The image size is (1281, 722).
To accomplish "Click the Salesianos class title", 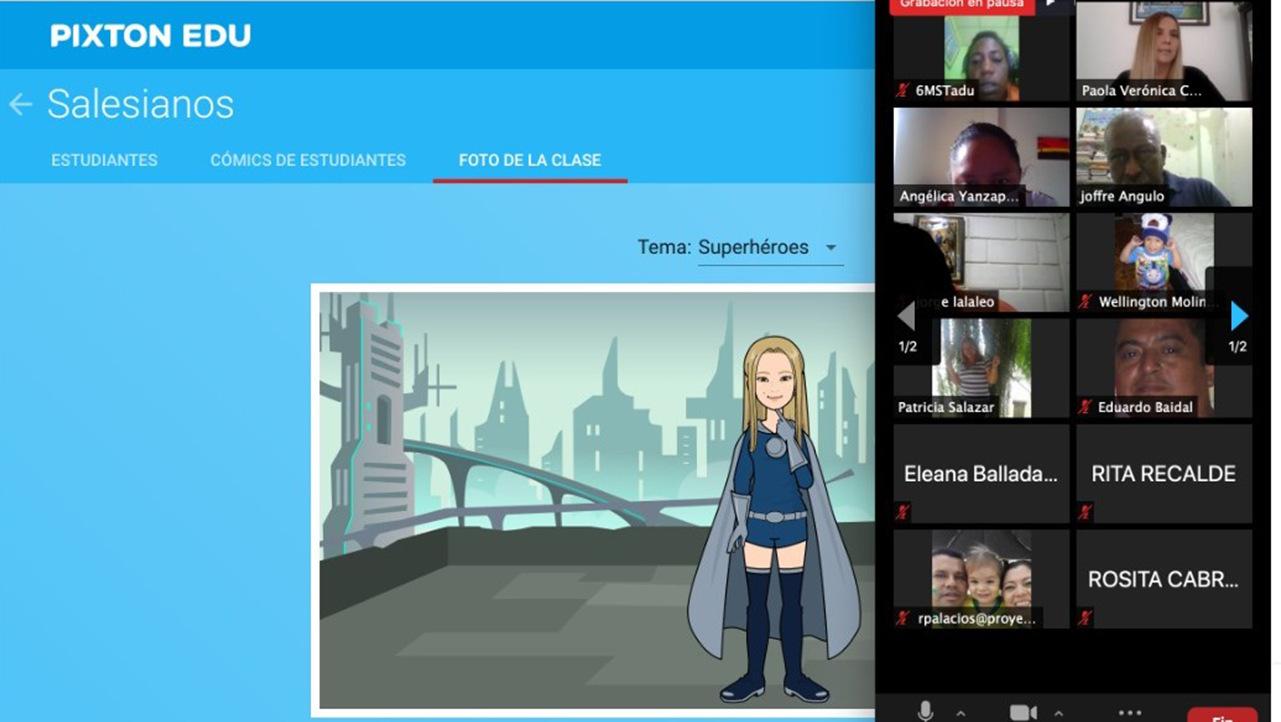I will click(x=140, y=104).
